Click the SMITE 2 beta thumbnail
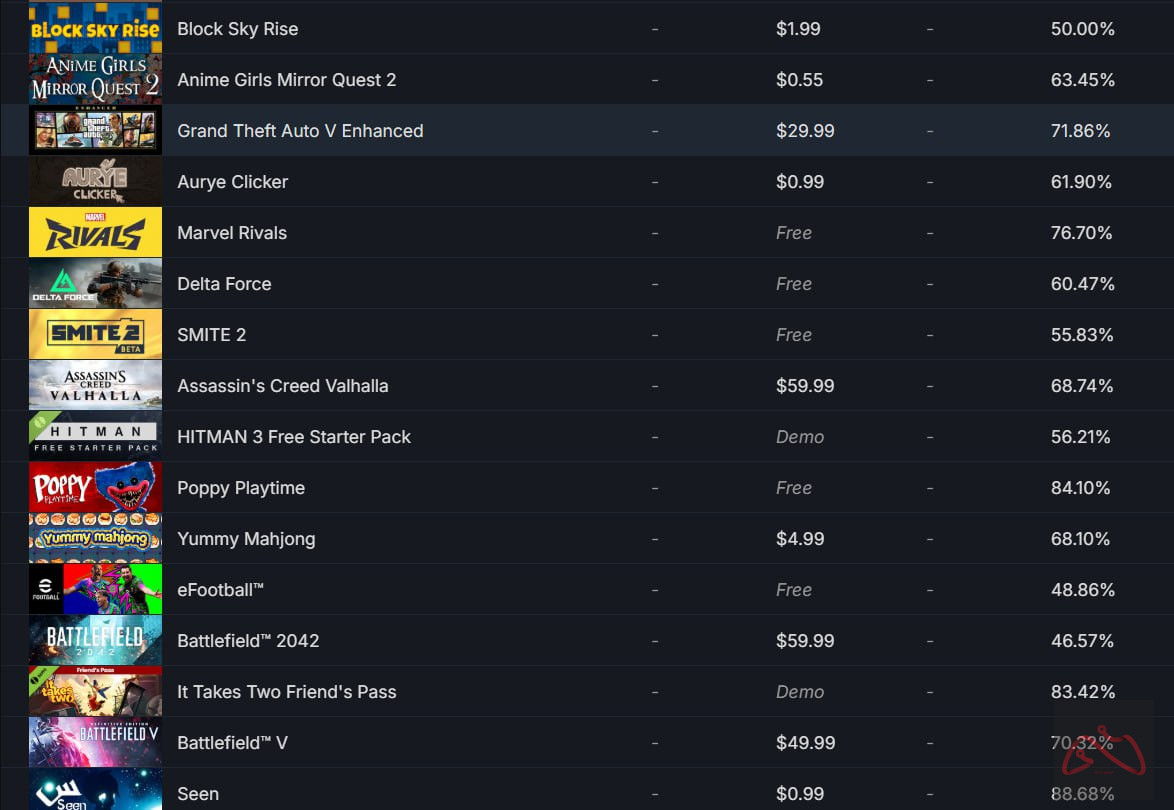Image resolution: width=1174 pixels, height=810 pixels. (95, 334)
